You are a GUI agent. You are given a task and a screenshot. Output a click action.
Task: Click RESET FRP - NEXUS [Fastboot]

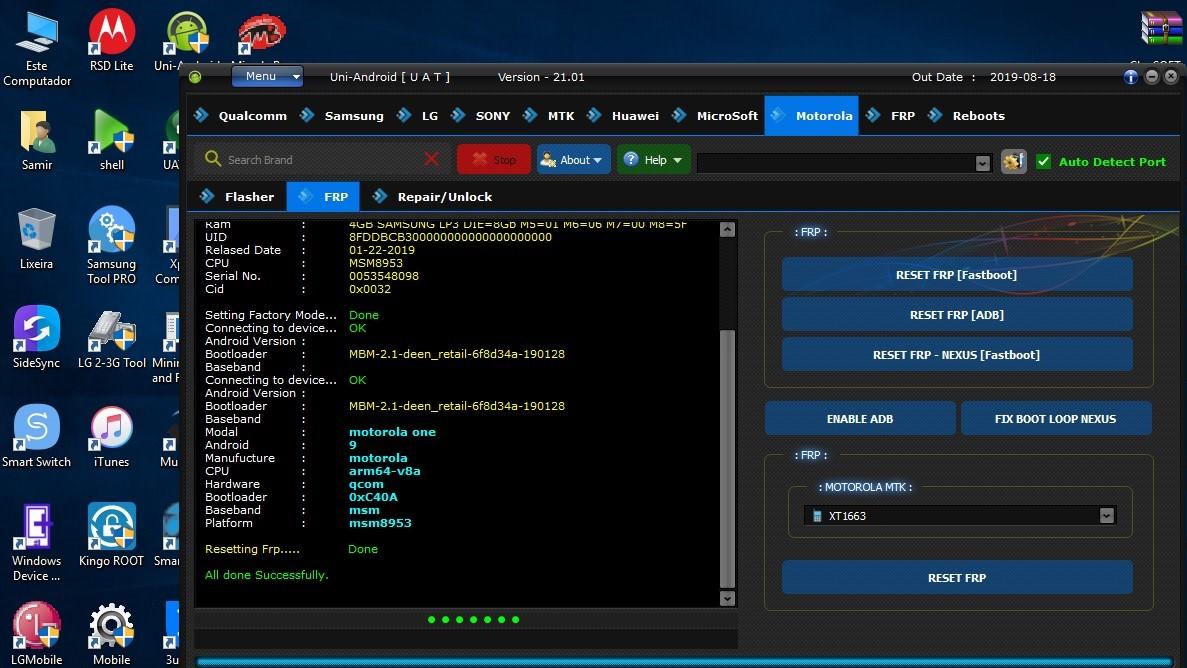click(x=957, y=354)
